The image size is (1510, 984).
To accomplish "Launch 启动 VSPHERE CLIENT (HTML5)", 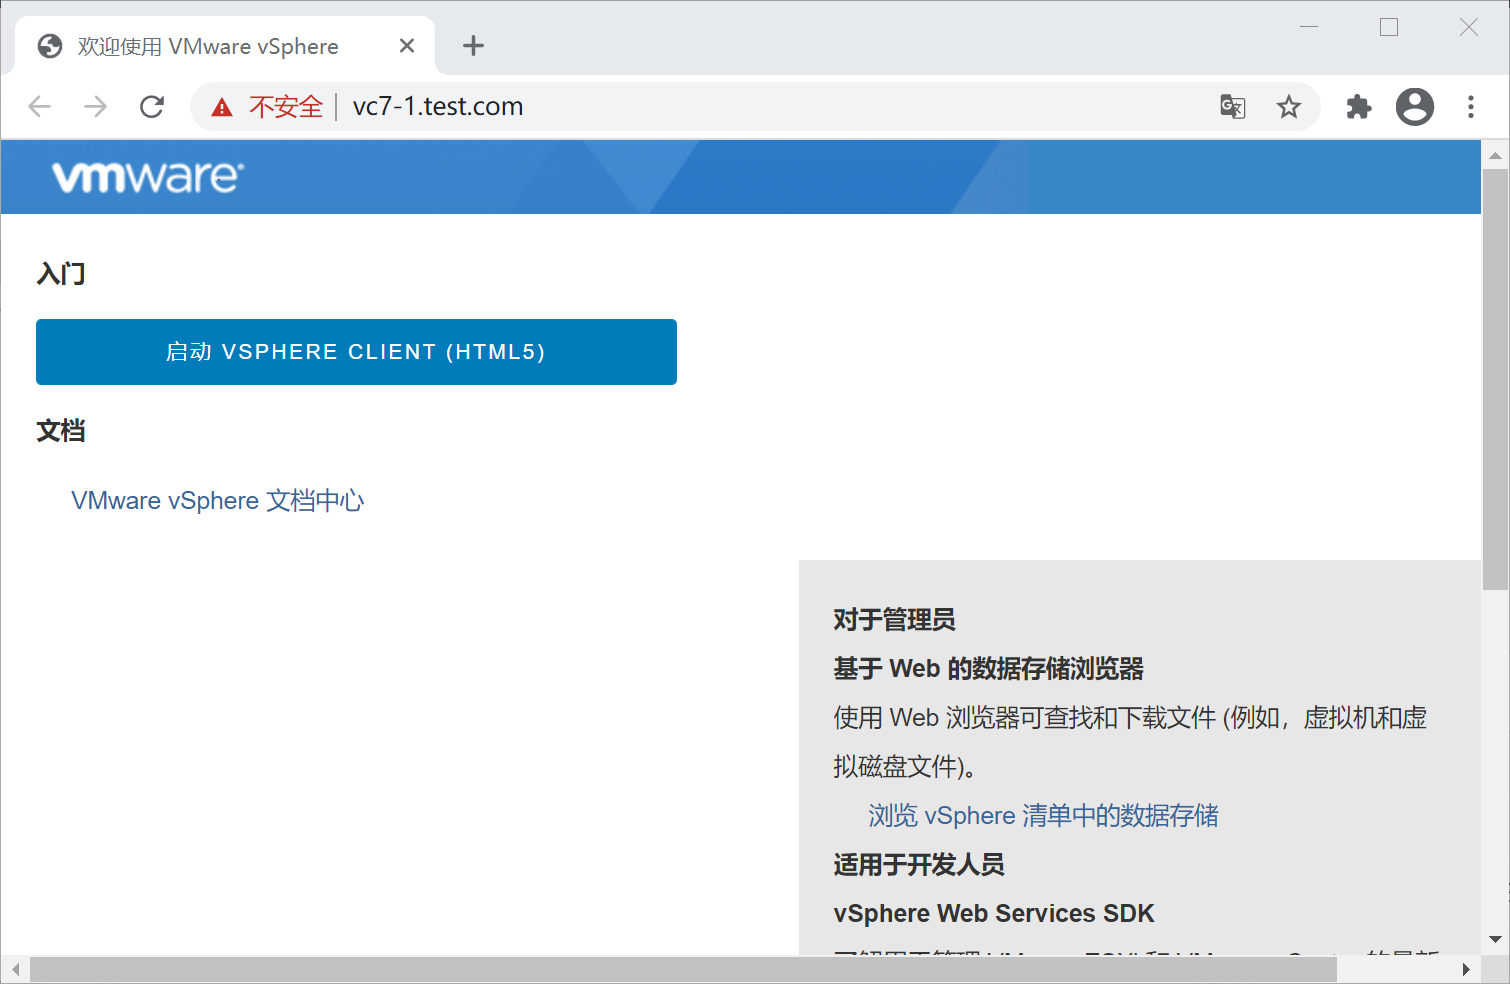I will click(x=356, y=352).
